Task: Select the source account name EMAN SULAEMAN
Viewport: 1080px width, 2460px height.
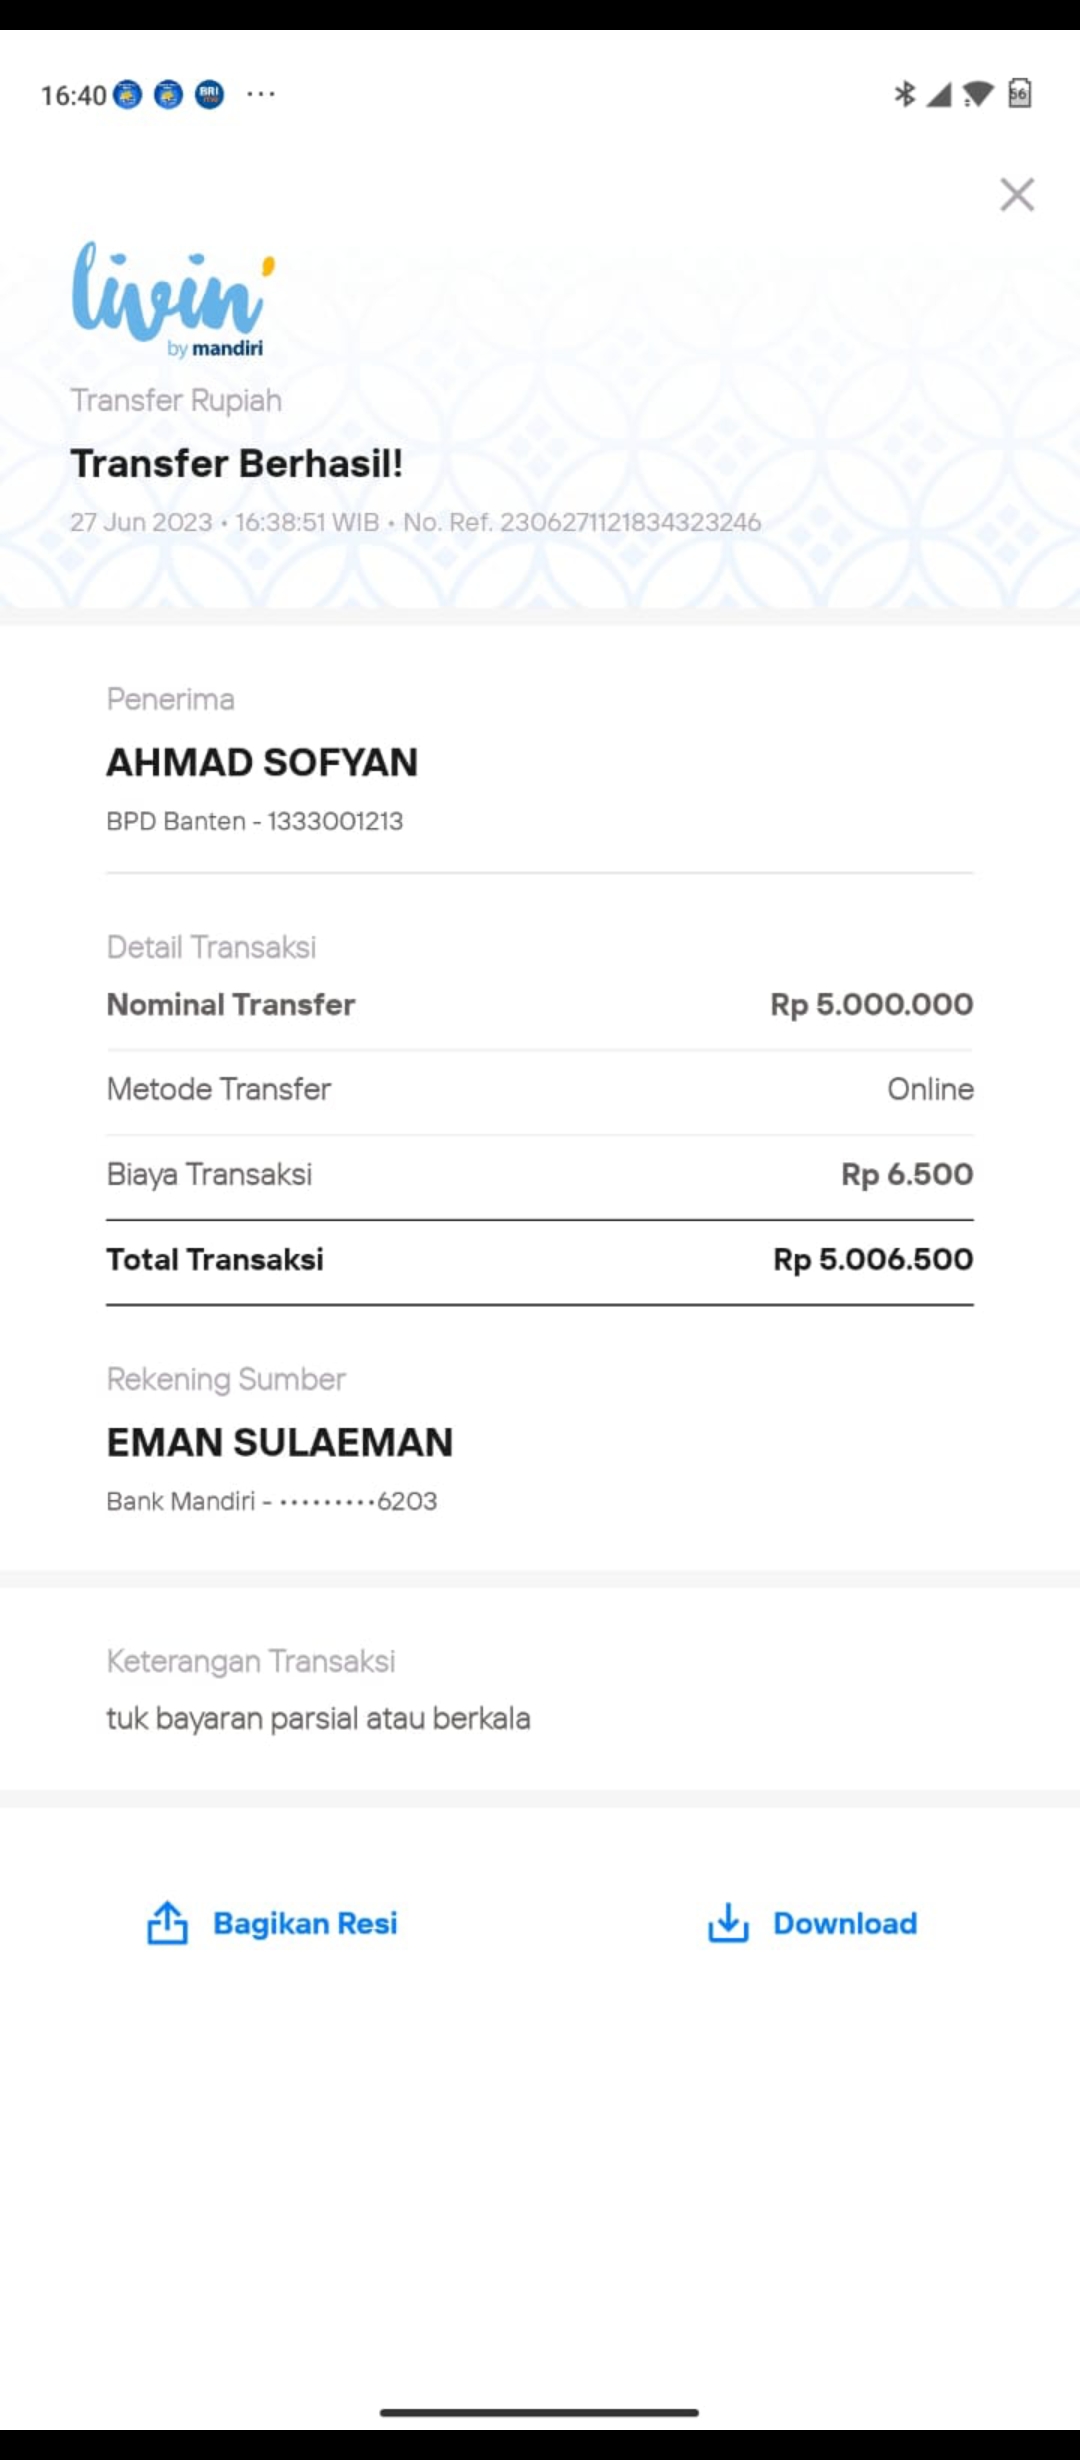Action: click(280, 1442)
